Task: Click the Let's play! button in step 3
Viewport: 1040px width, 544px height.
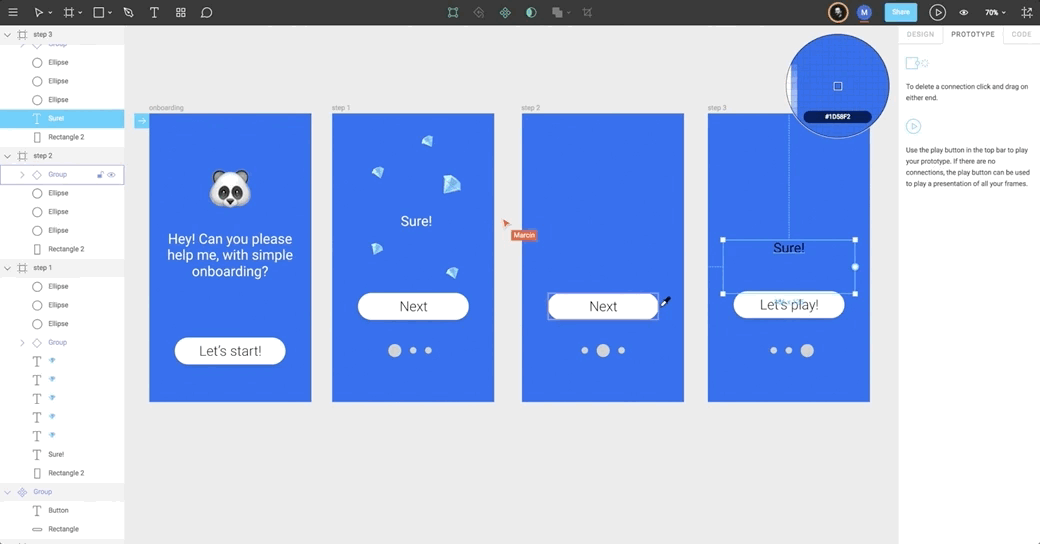Action: pos(789,305)
